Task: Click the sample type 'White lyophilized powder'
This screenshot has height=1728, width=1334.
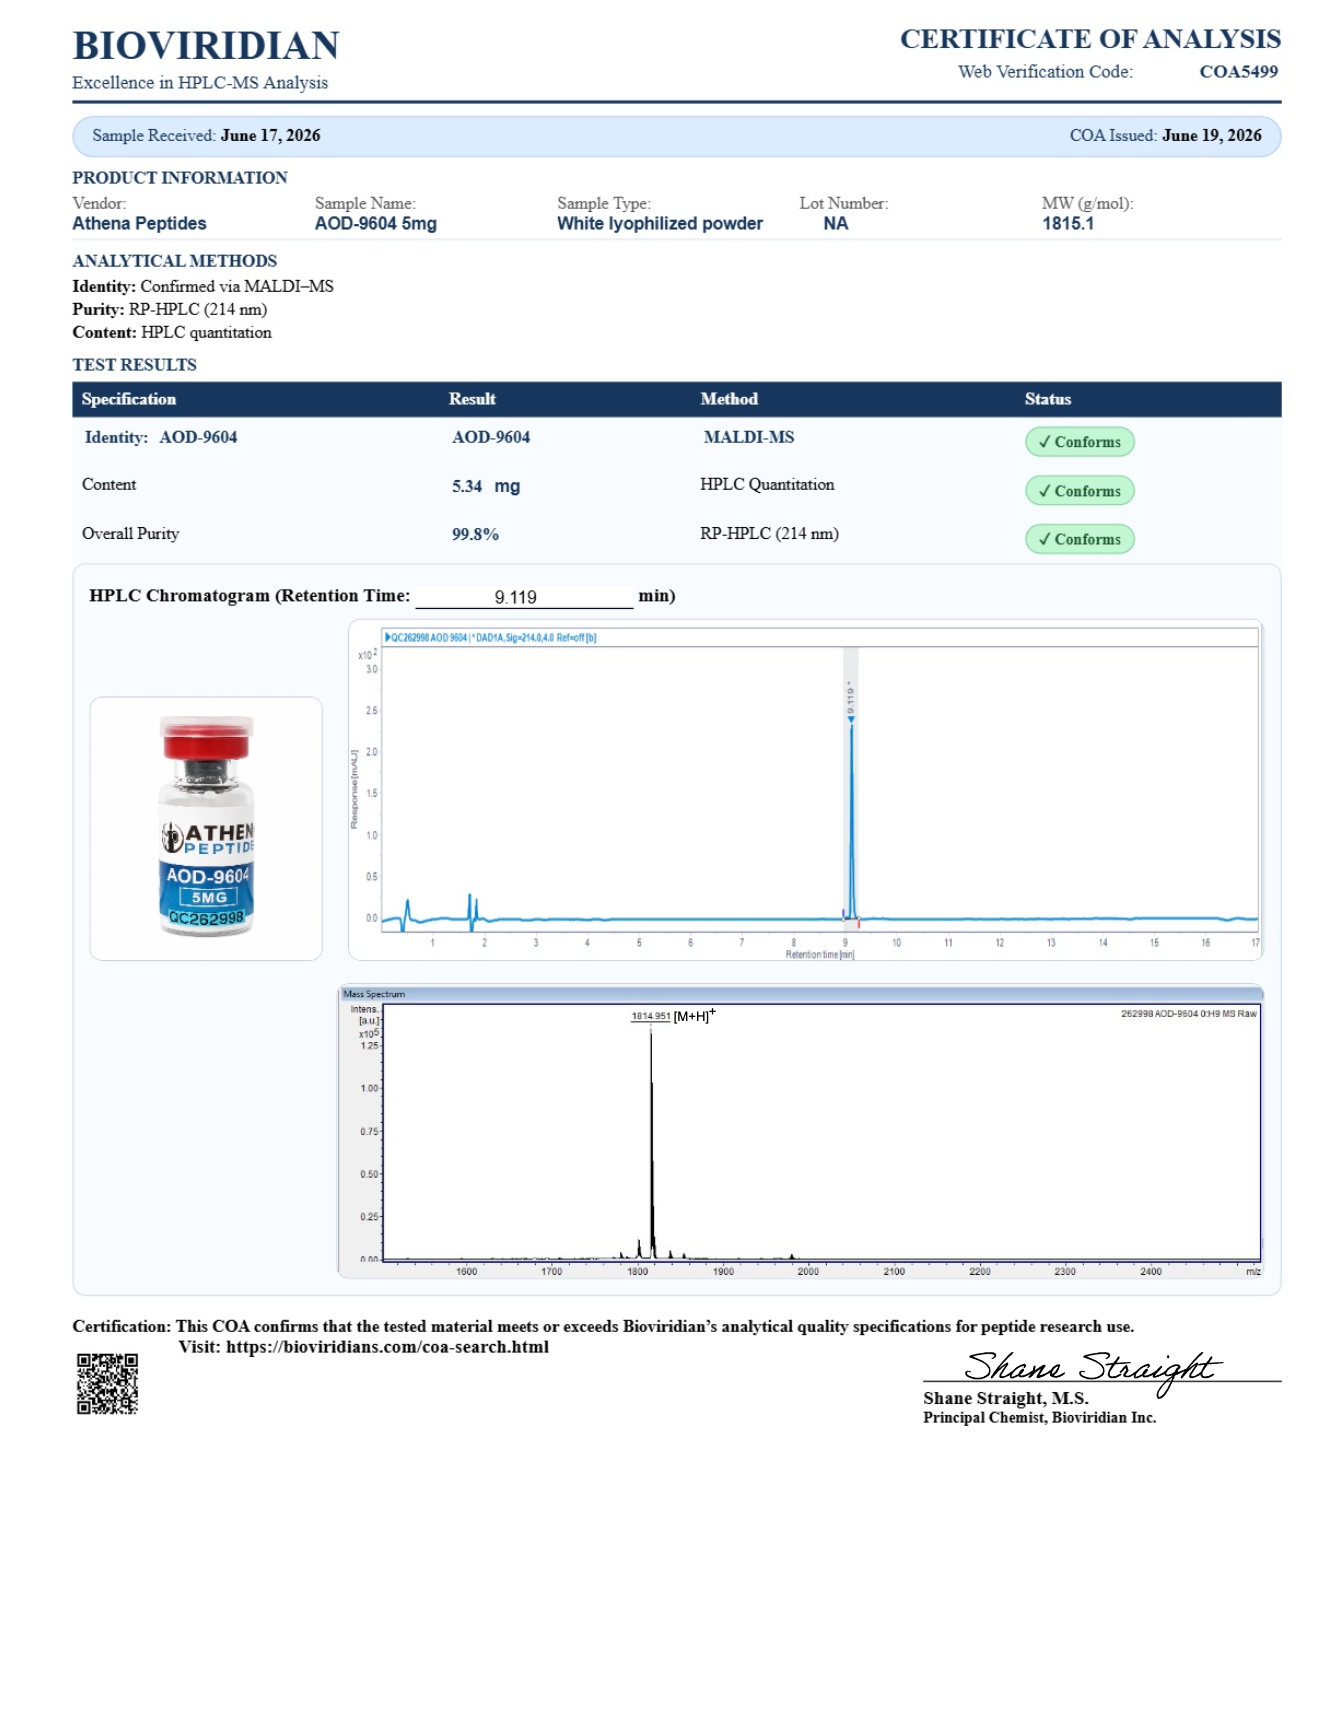Action: pos(660,224)
